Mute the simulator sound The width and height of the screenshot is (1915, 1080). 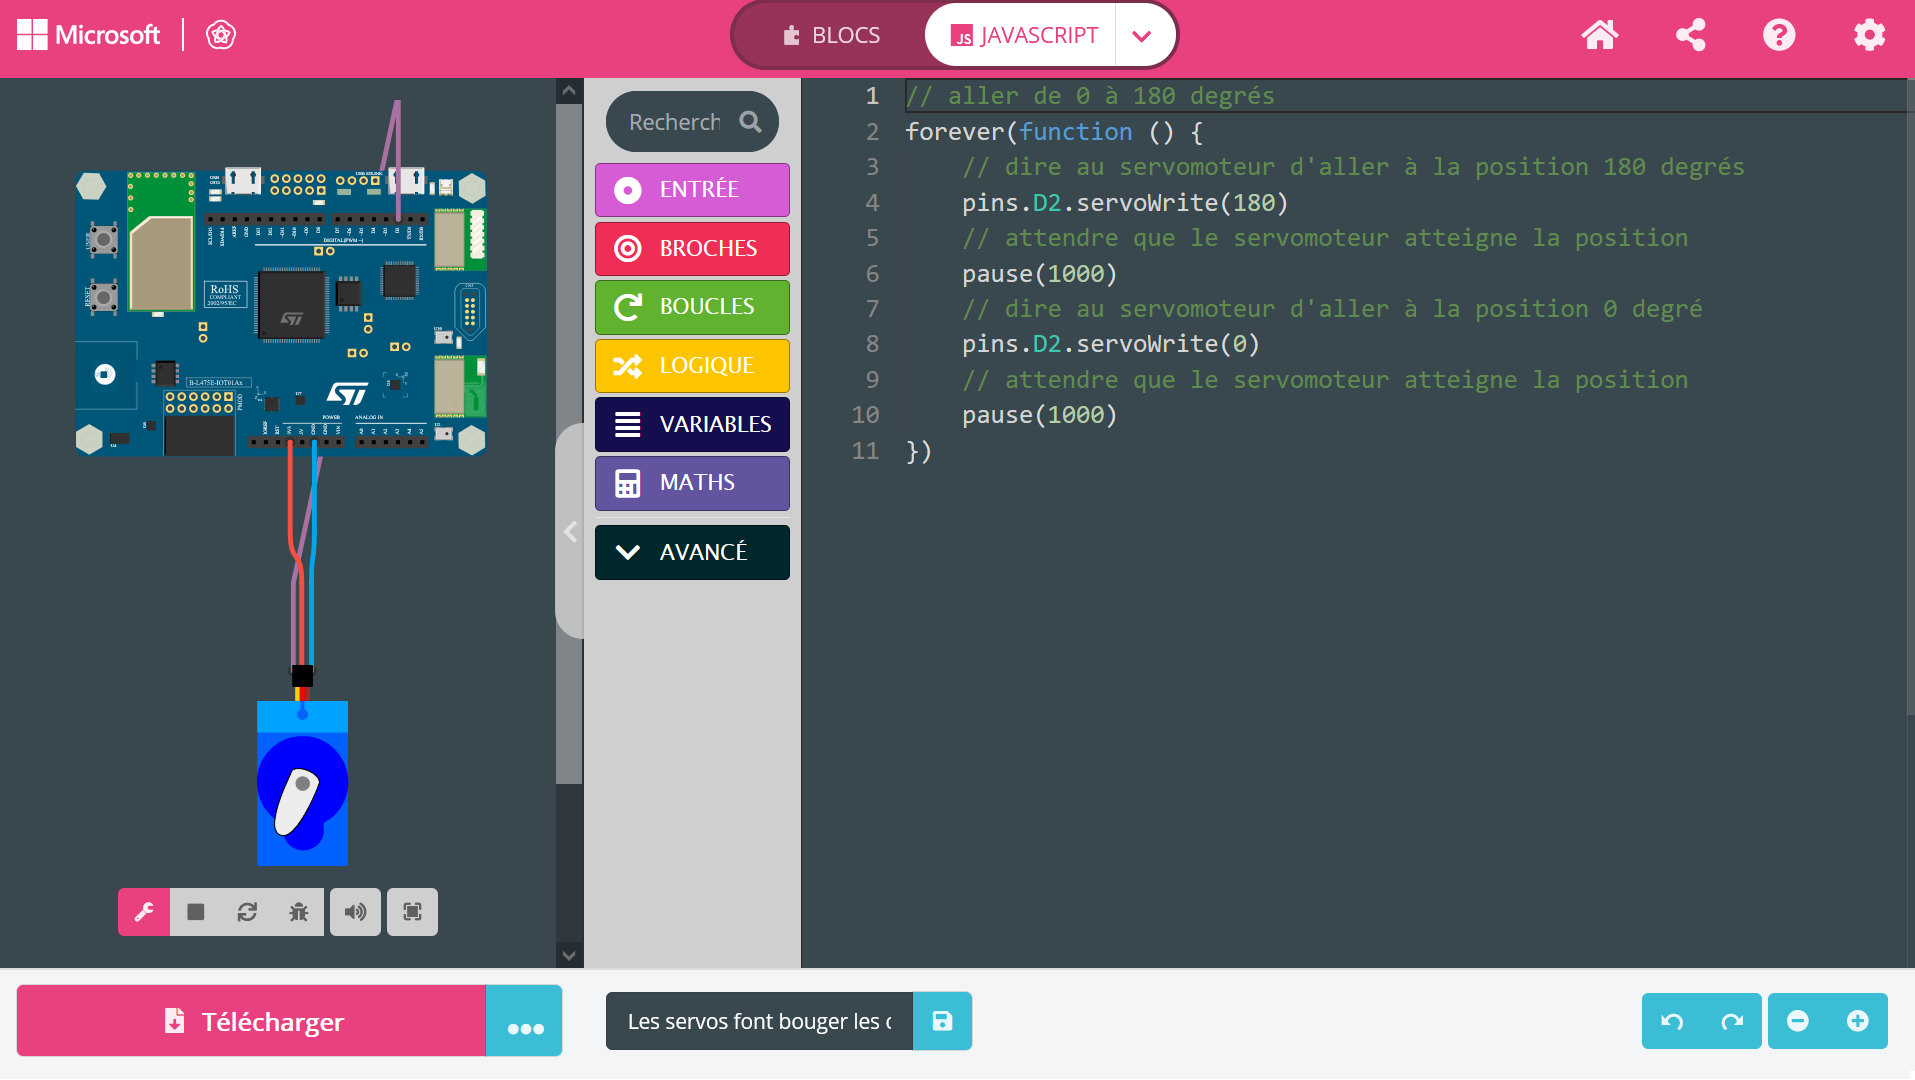[355, 912]
